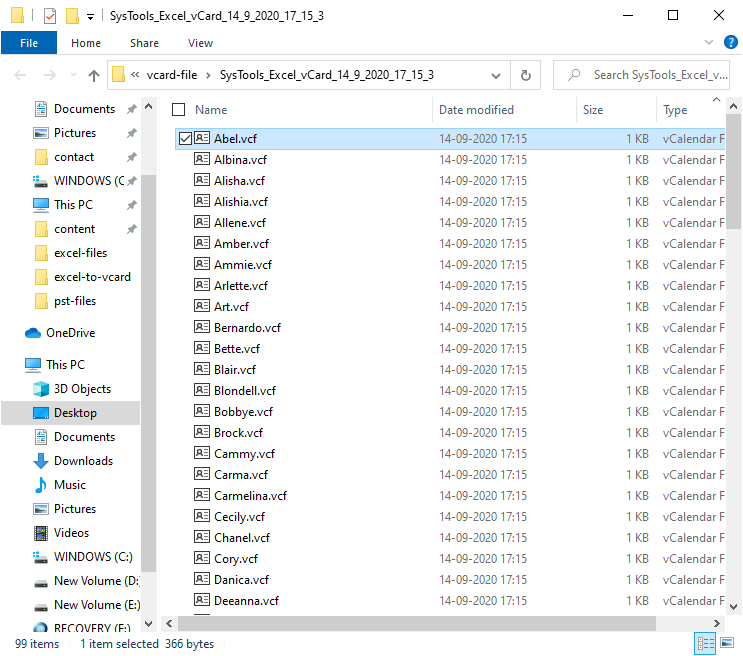The width and height of the screenshot is (743, 656).
Task: Select Arlette.vcf file name
Action: [x=241, y=286]
